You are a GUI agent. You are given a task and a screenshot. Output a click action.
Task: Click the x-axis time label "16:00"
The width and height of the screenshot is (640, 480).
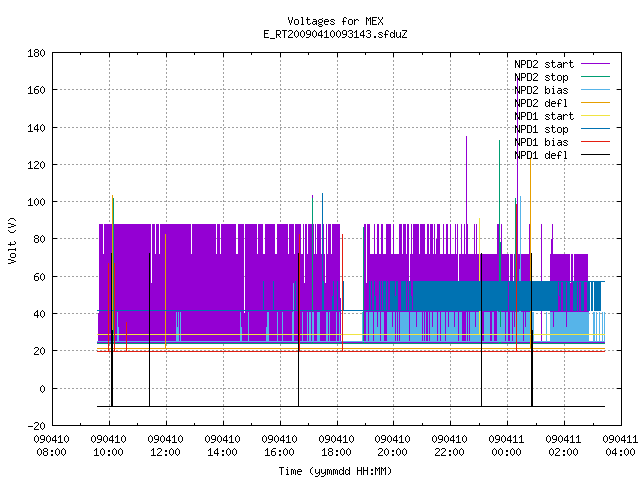(x=279, y=452)
